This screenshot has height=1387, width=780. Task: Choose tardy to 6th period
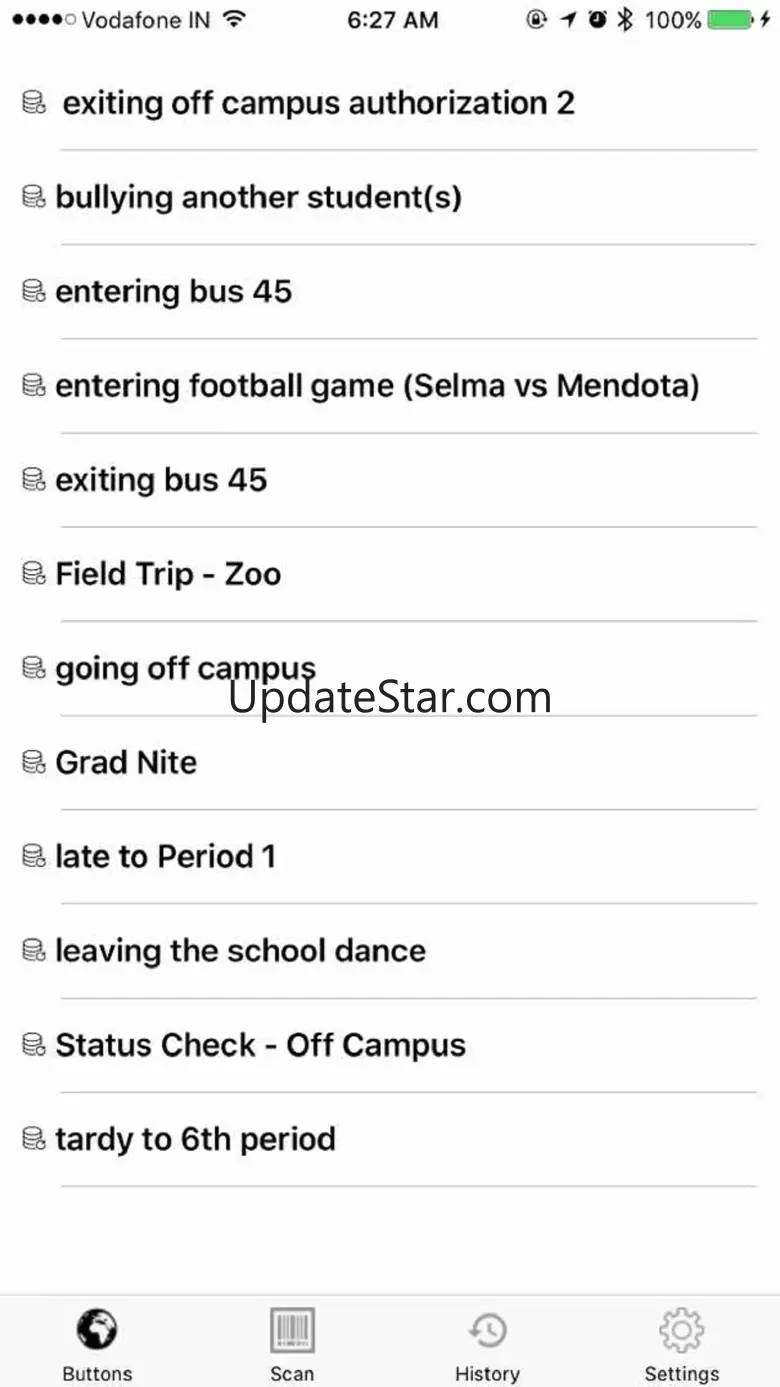[x=195, y=1139]
